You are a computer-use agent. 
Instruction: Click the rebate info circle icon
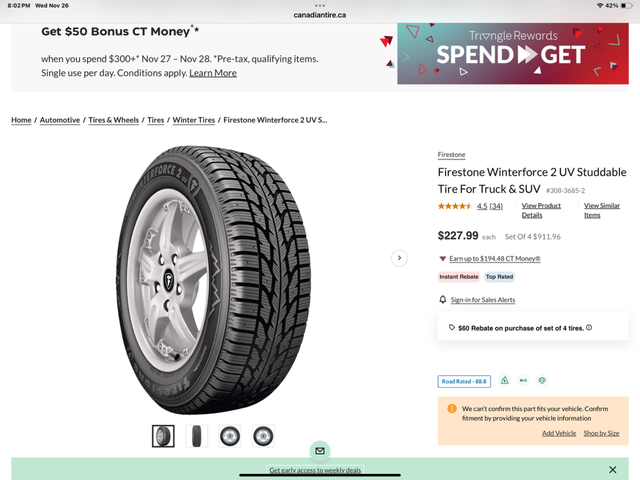click(x=589, y=327)
